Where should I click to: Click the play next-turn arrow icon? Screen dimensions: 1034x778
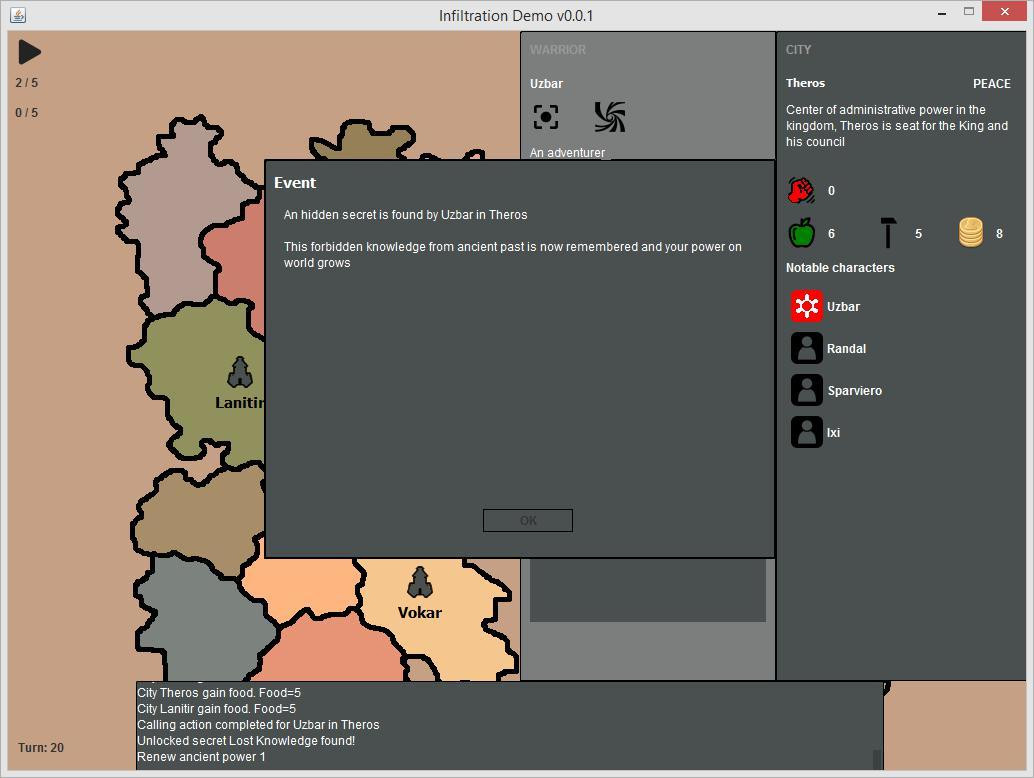[29, 52]
